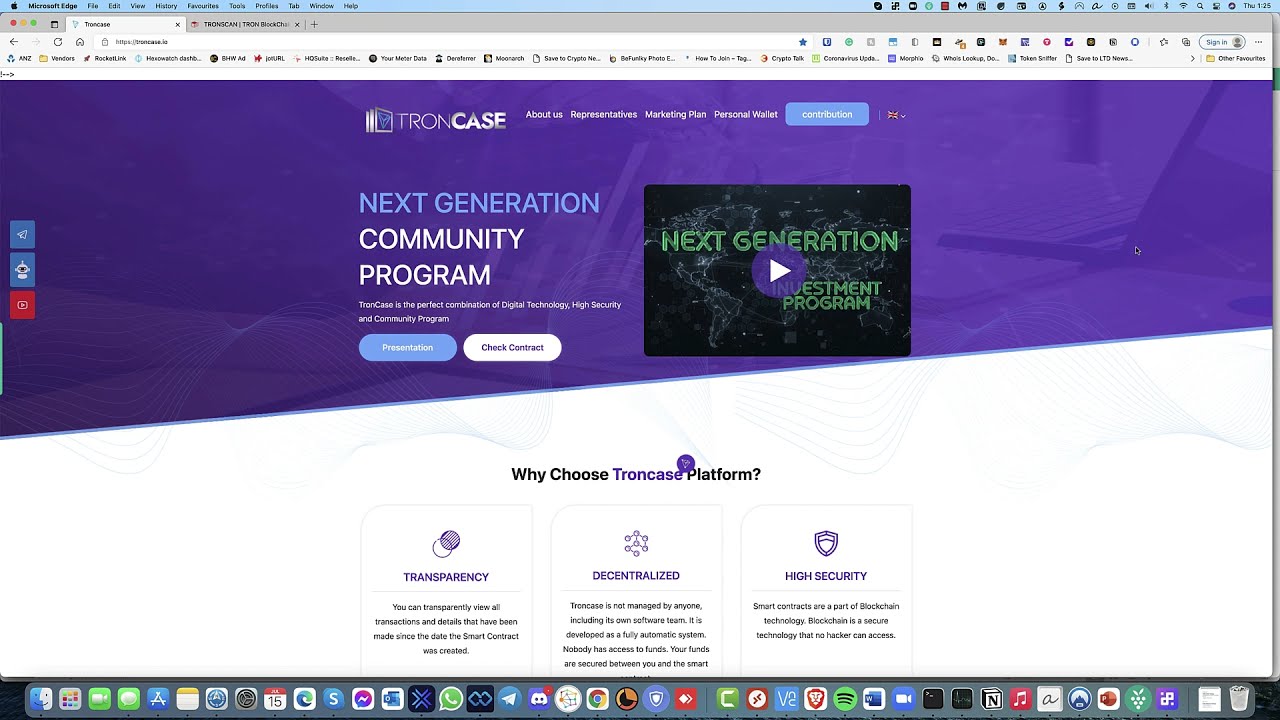1280x720 pixels.
Task: Select the TRANSPARENCY heading text
Action: point(446,577)
